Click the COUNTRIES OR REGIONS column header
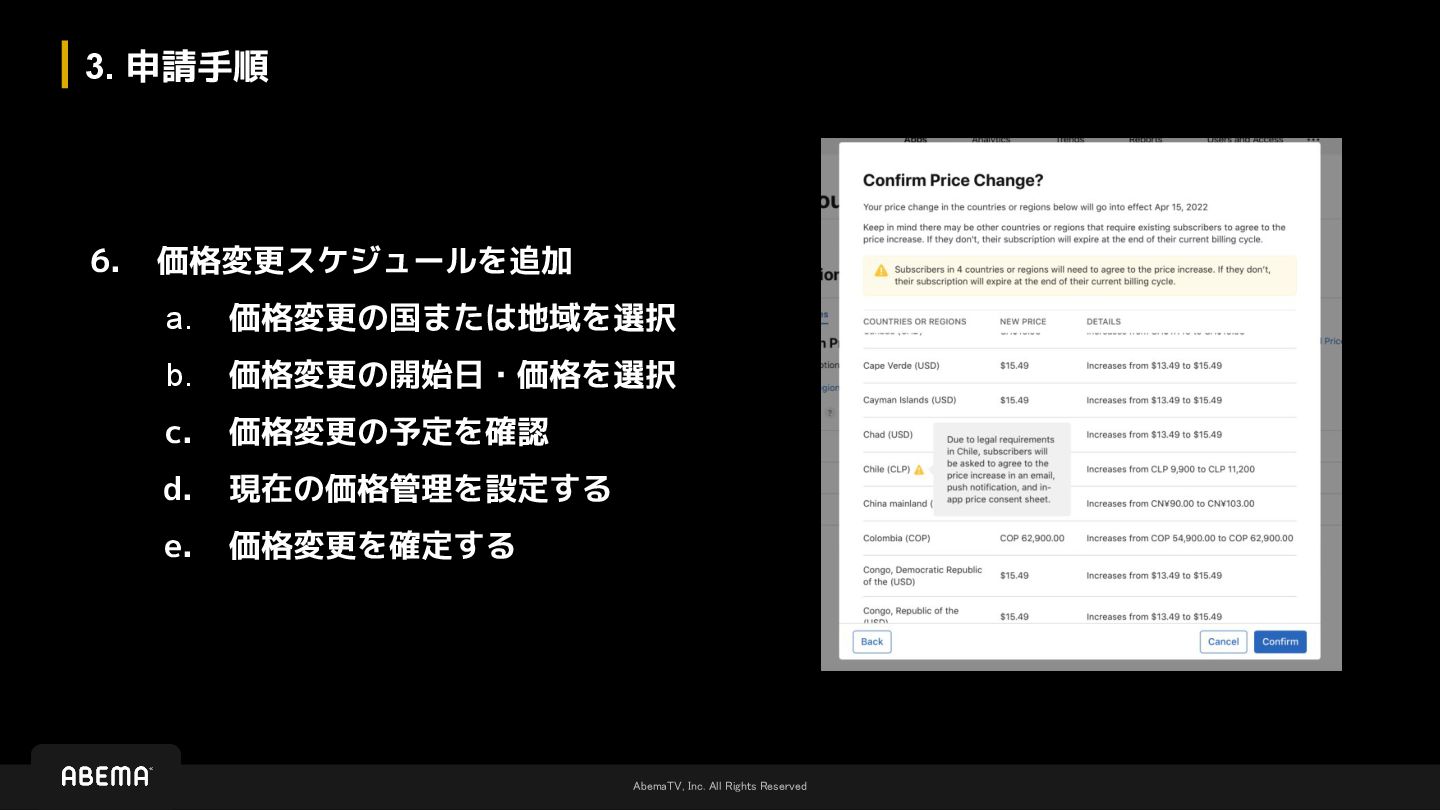The height and width of the screenshot is (810, 1440). [915, 322]
